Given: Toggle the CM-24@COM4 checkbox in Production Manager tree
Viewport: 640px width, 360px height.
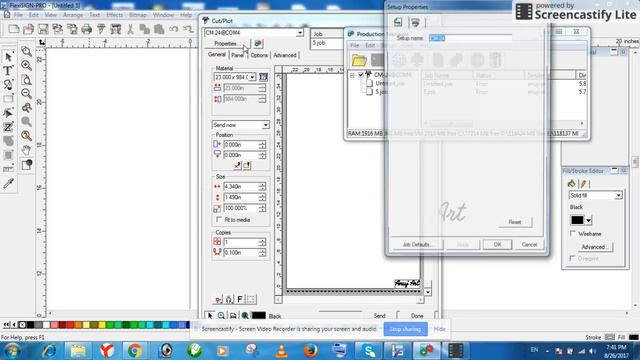Looking at the screenshot, I should click(x=361, y=75).
